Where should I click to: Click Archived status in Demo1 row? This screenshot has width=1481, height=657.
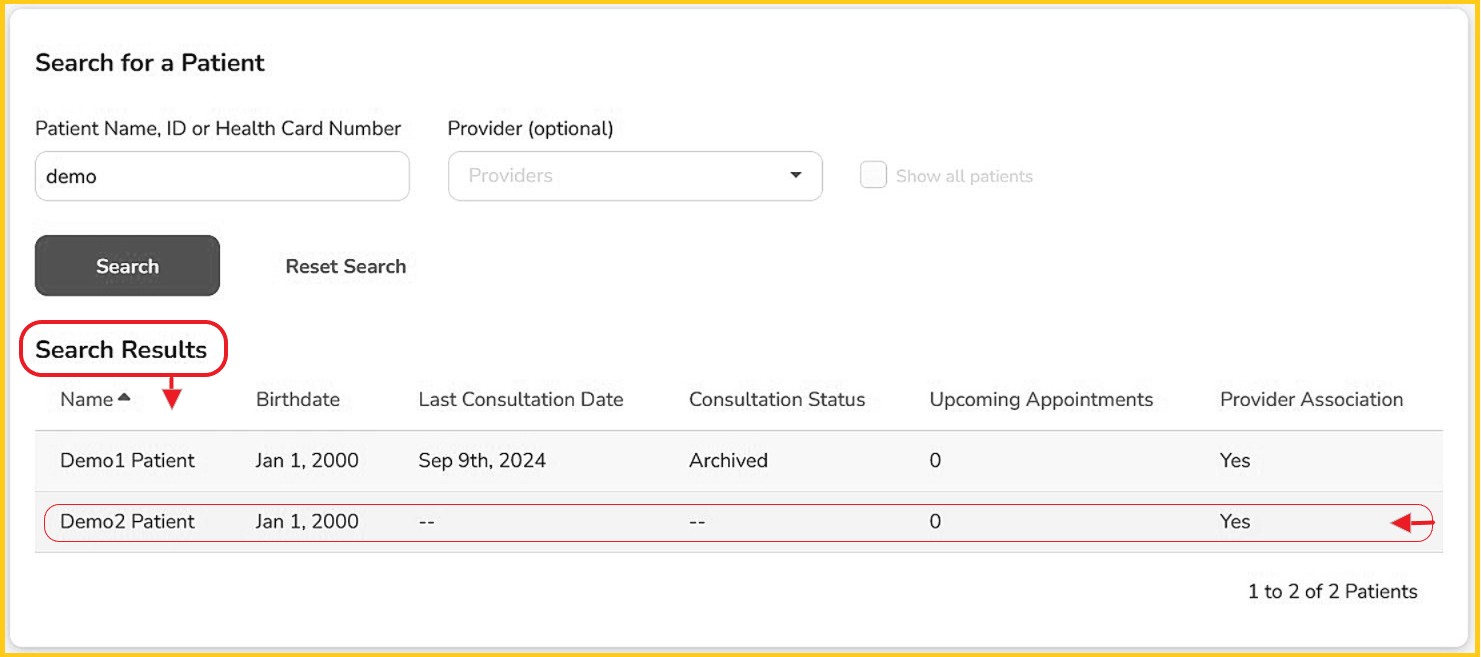(728, 461)
